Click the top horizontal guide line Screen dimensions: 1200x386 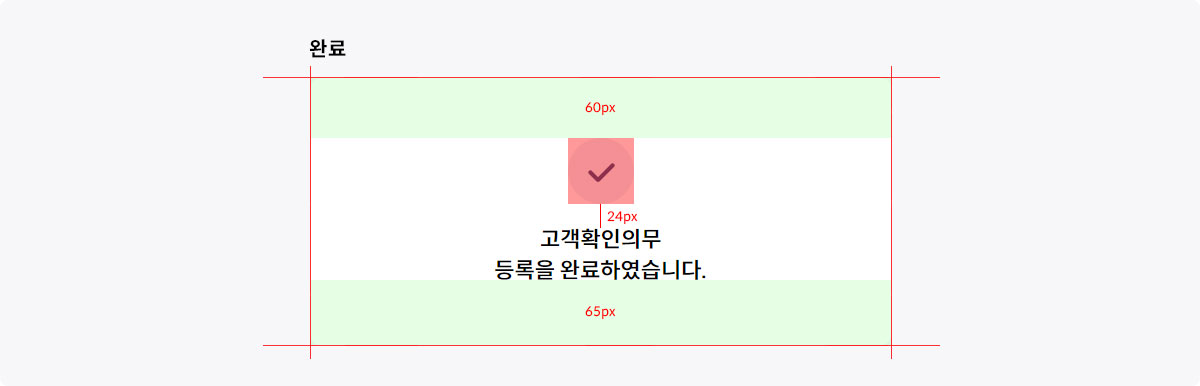click(601, 77)
